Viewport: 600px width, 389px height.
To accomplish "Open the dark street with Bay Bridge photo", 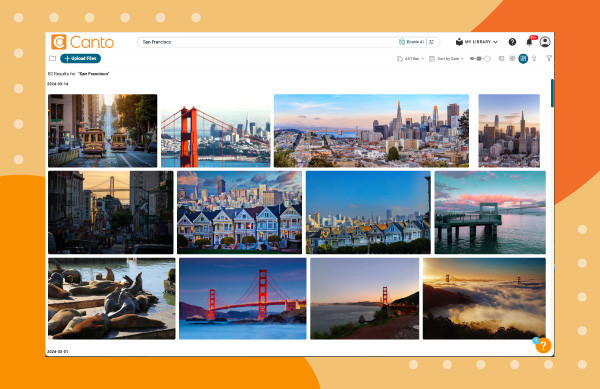I will (x=111, y=212).
